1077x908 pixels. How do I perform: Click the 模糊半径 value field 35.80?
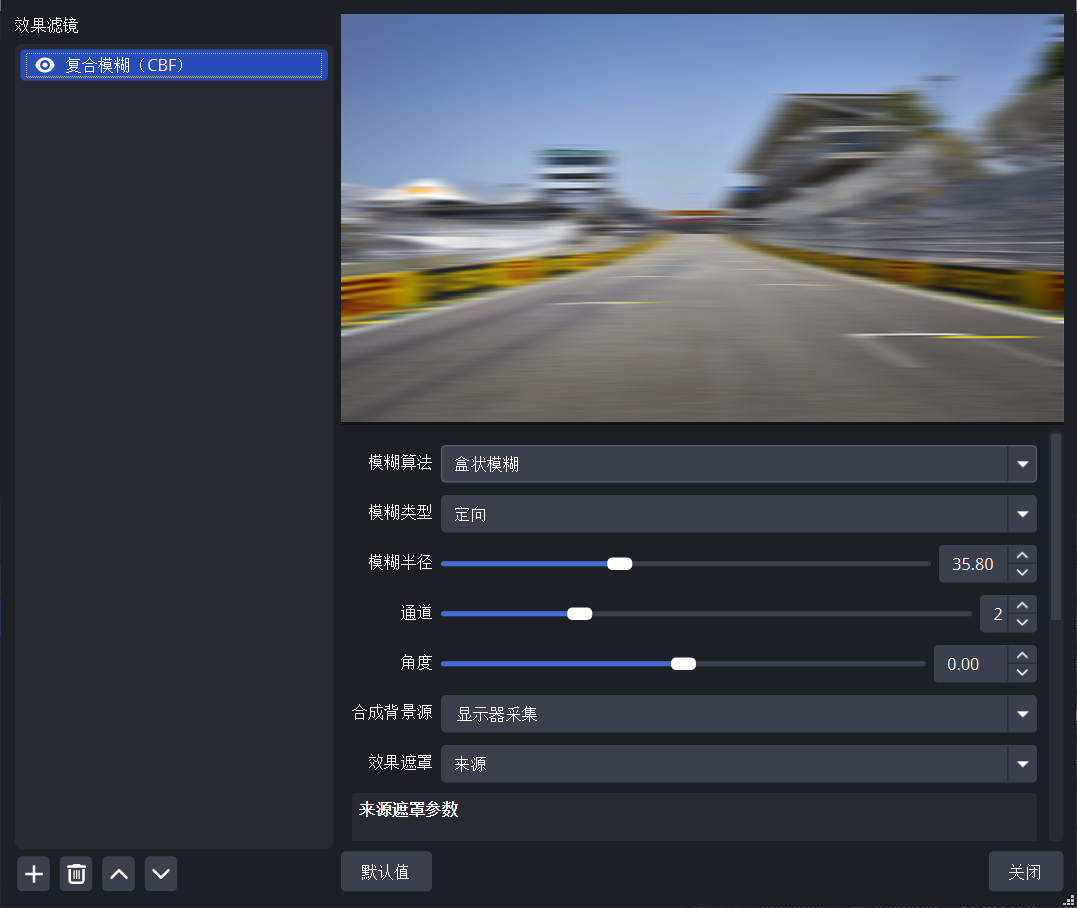click(x=972, y=564)
